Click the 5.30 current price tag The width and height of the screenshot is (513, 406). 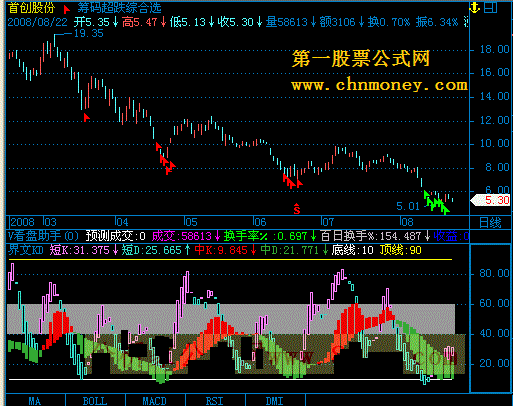pos(490,200)
